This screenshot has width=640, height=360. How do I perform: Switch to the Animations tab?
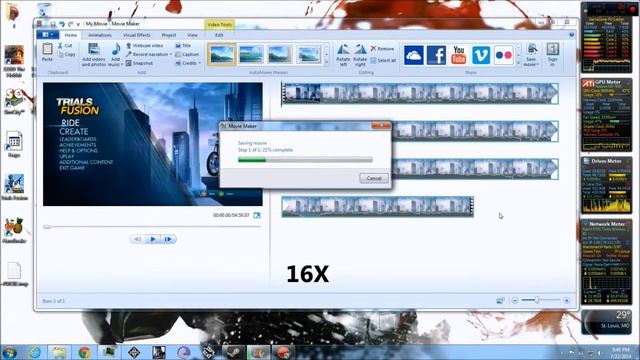tap(100, 35)
